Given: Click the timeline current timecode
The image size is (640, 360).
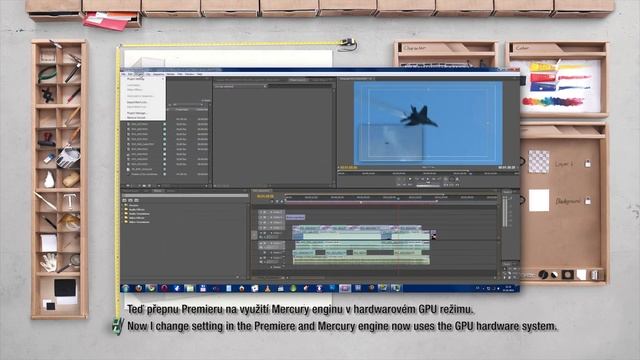Looking at the screenshot, I should pyautogui.click(x=265, y=197).
